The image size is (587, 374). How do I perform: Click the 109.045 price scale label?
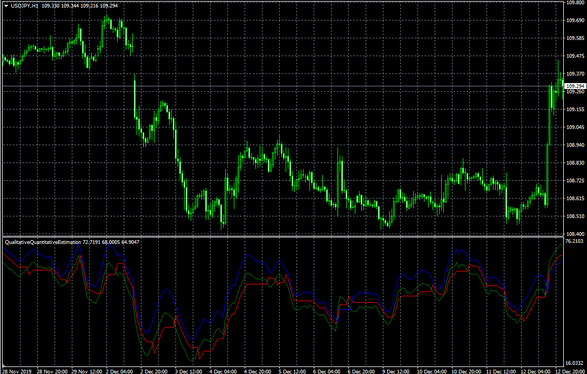point(575,127)
